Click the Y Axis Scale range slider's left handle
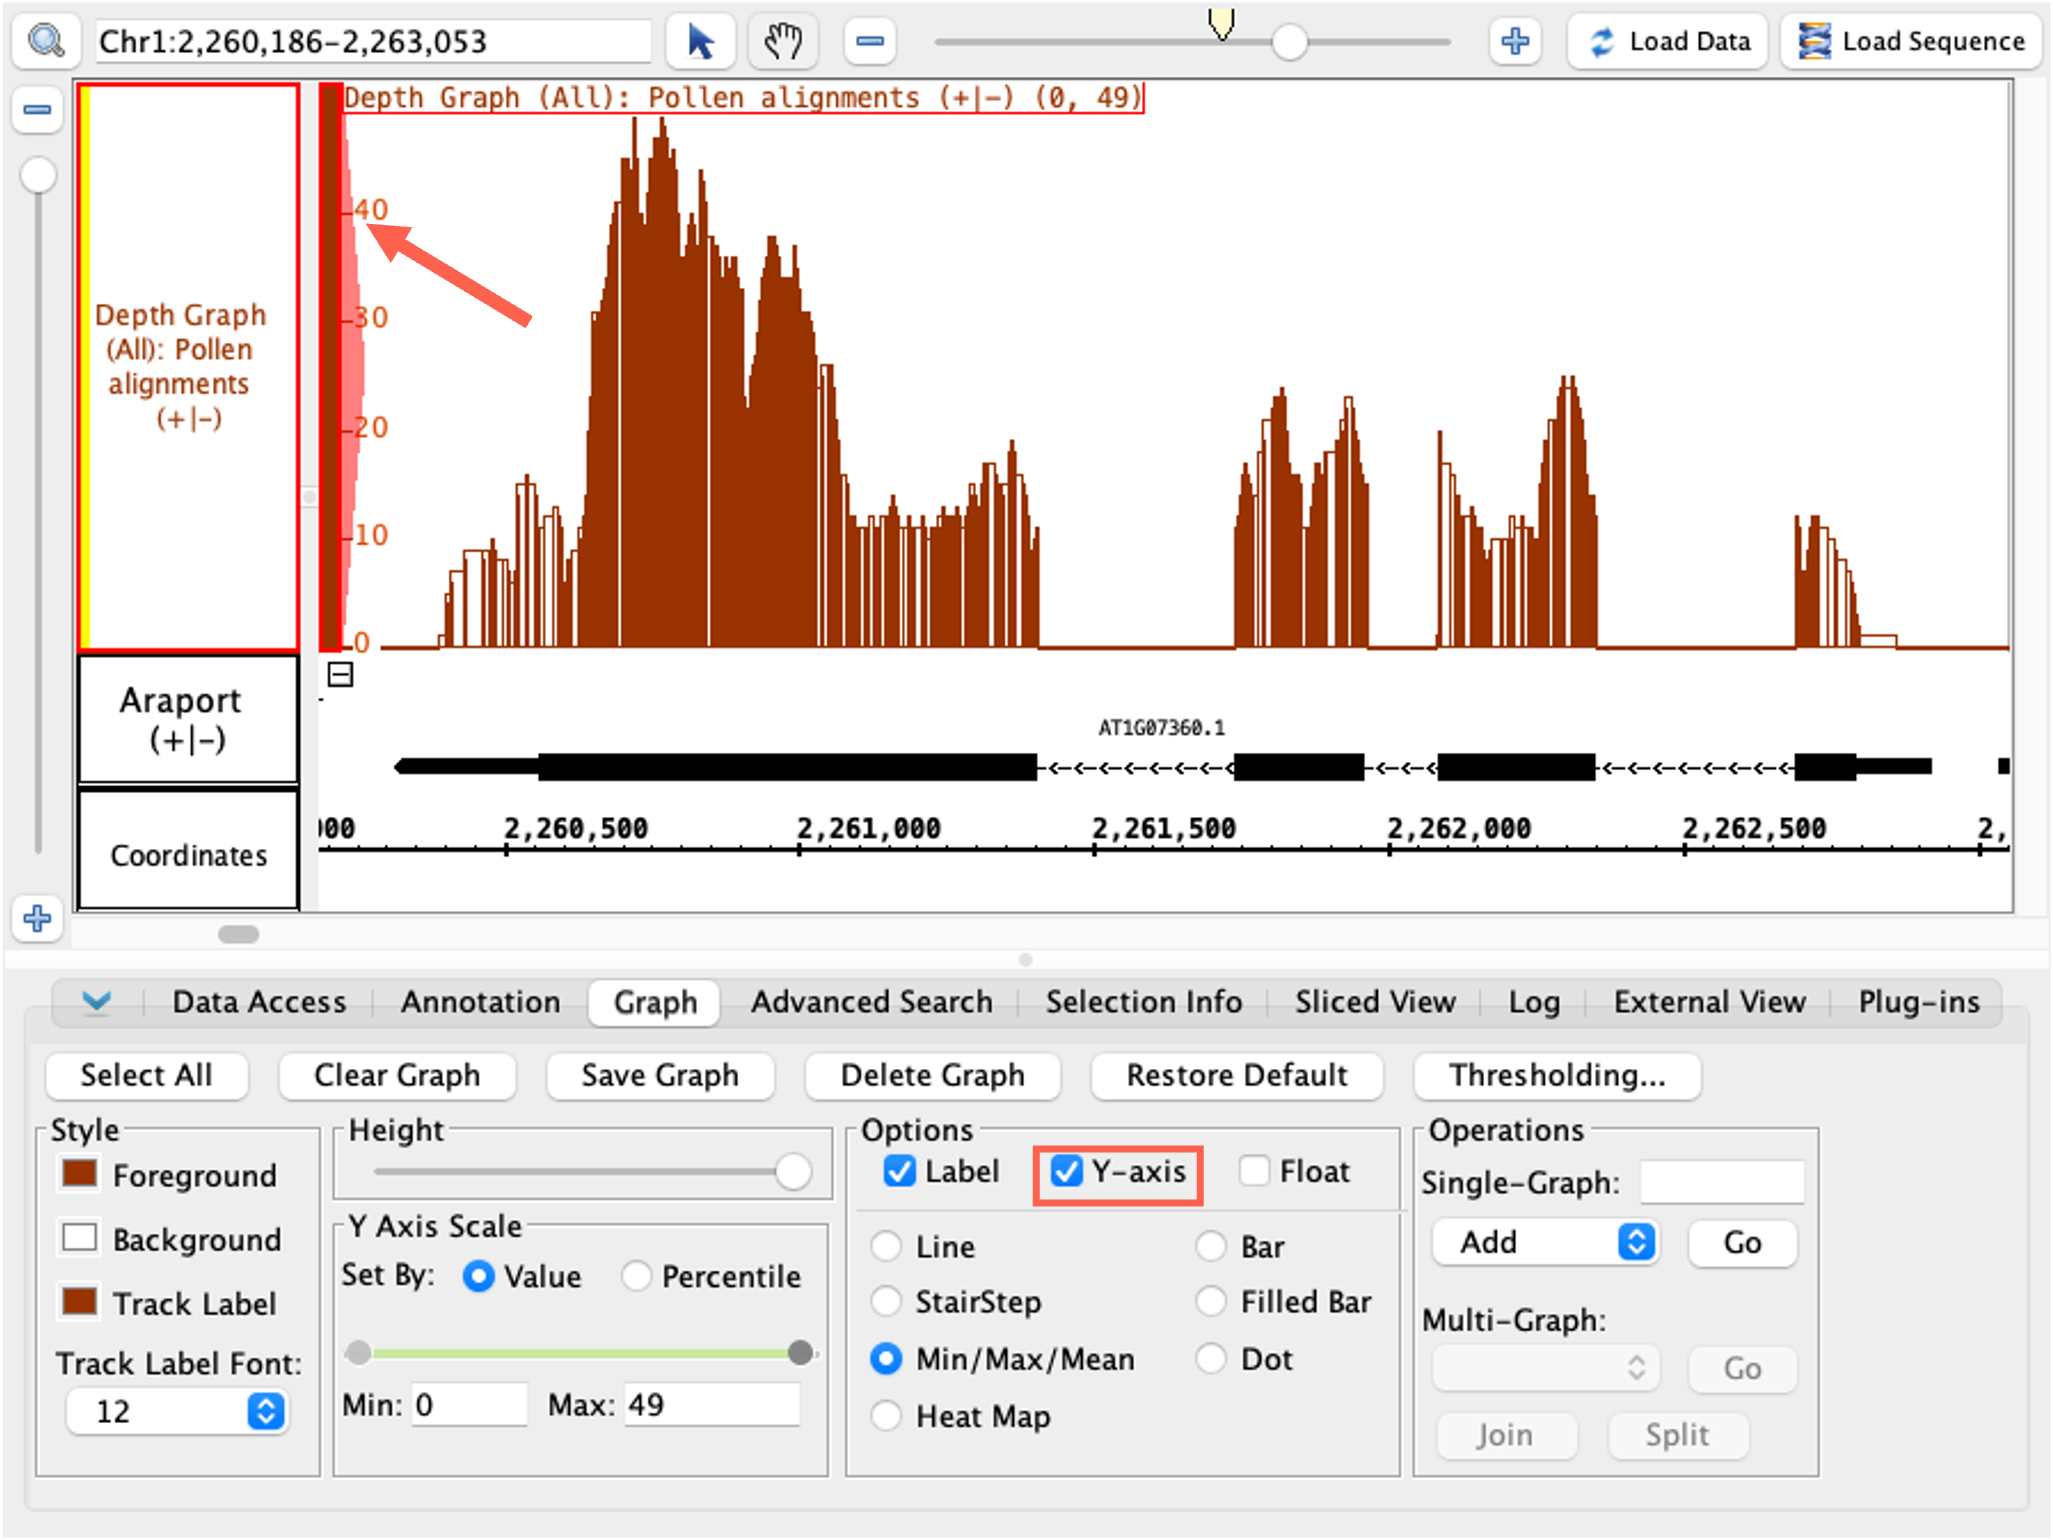 click(x=358, y=1353)
